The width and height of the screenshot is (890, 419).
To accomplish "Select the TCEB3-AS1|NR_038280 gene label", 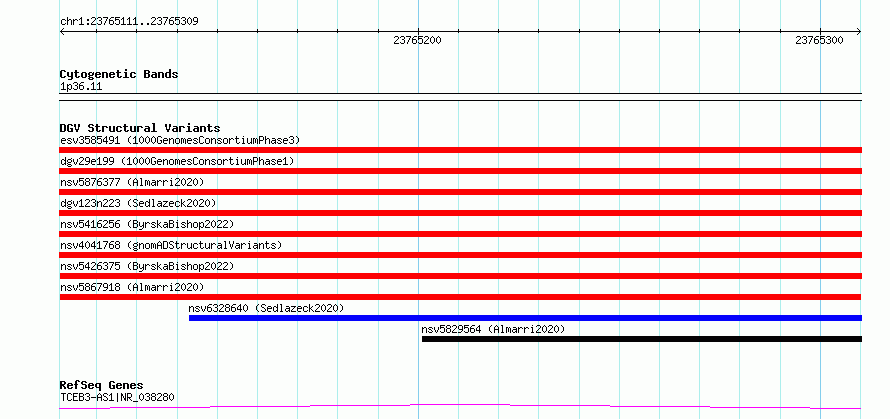I will [x=117, y=397].
